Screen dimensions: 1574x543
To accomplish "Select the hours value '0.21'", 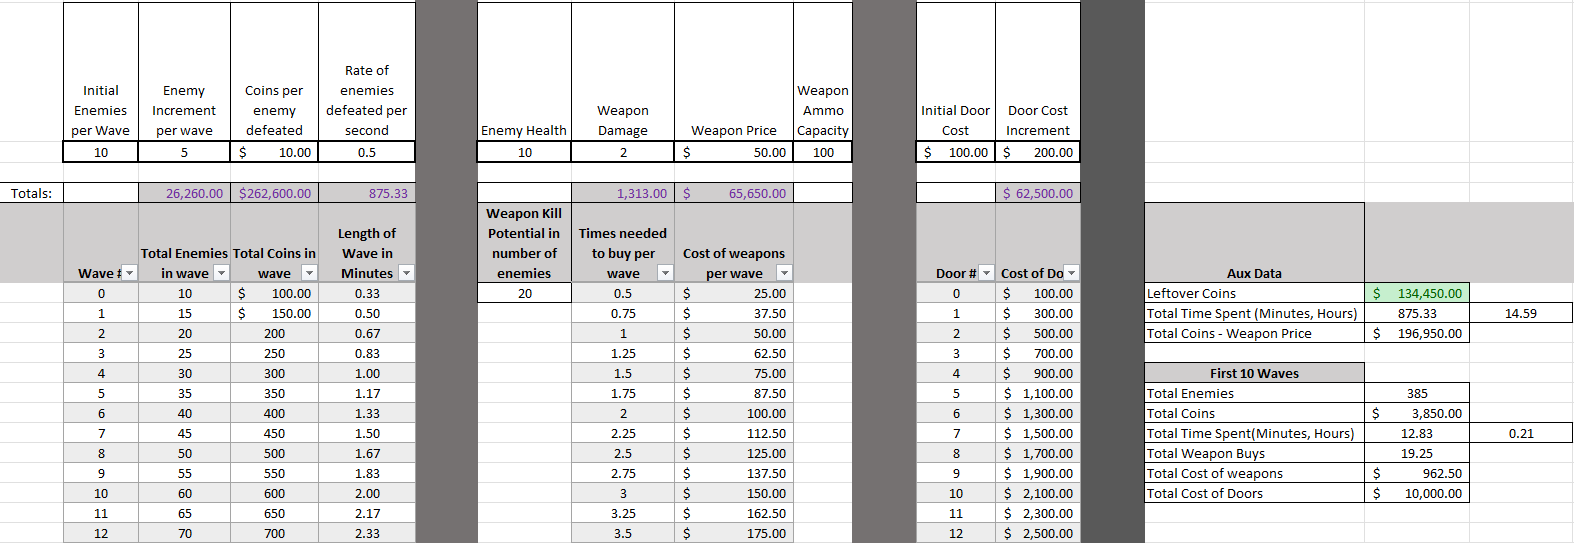I will point(1521,433).
